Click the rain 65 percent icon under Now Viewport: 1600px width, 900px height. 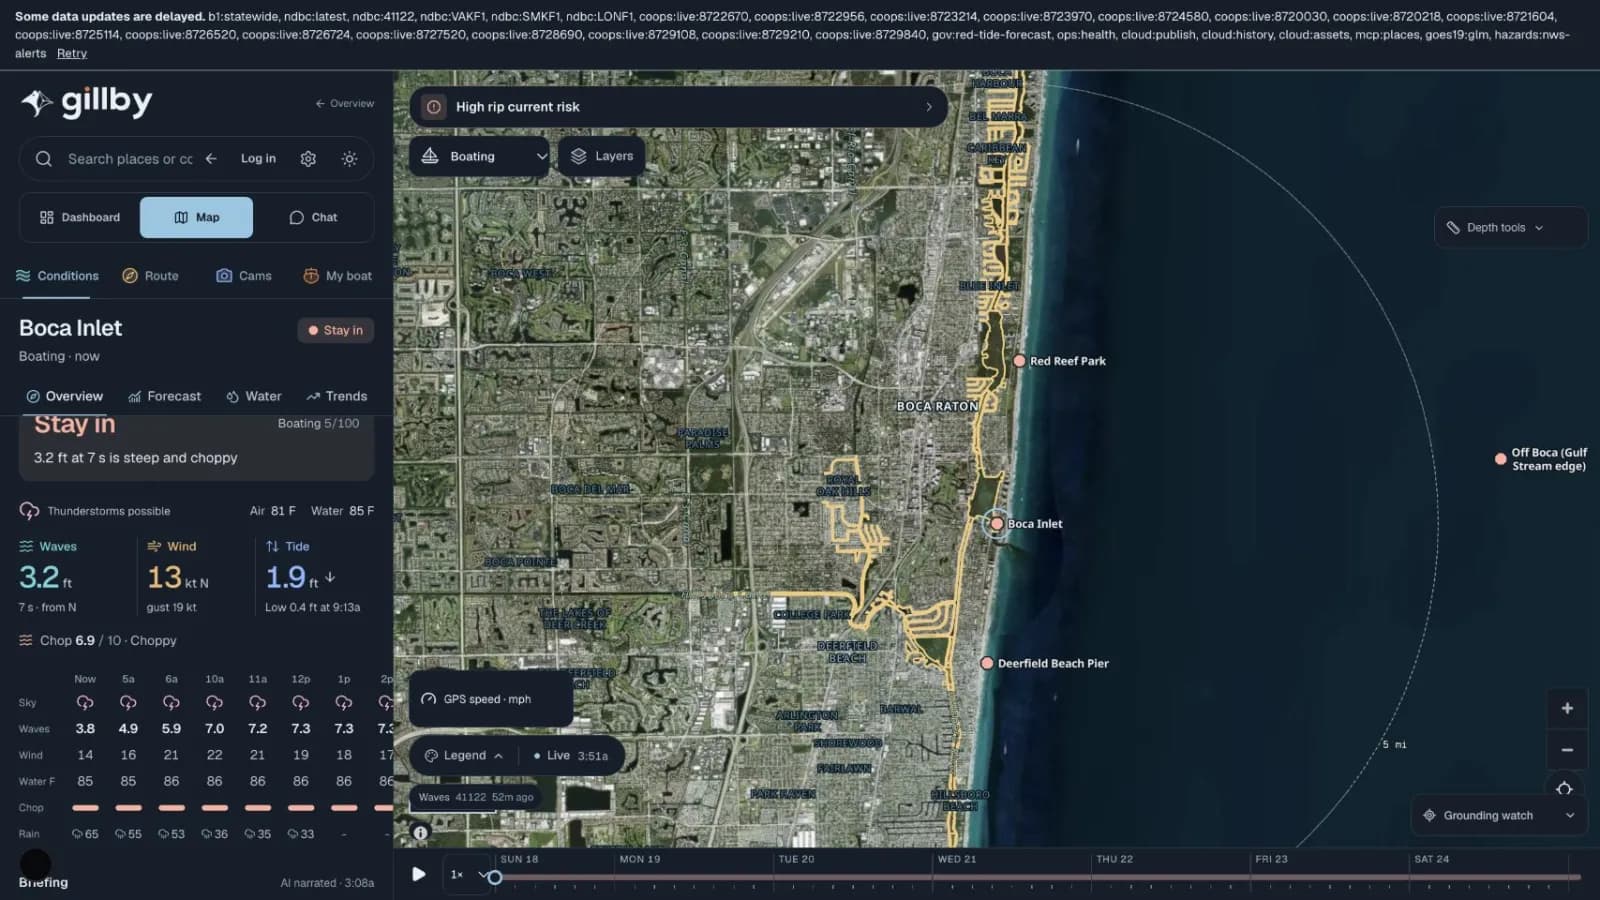coord(77,834)
